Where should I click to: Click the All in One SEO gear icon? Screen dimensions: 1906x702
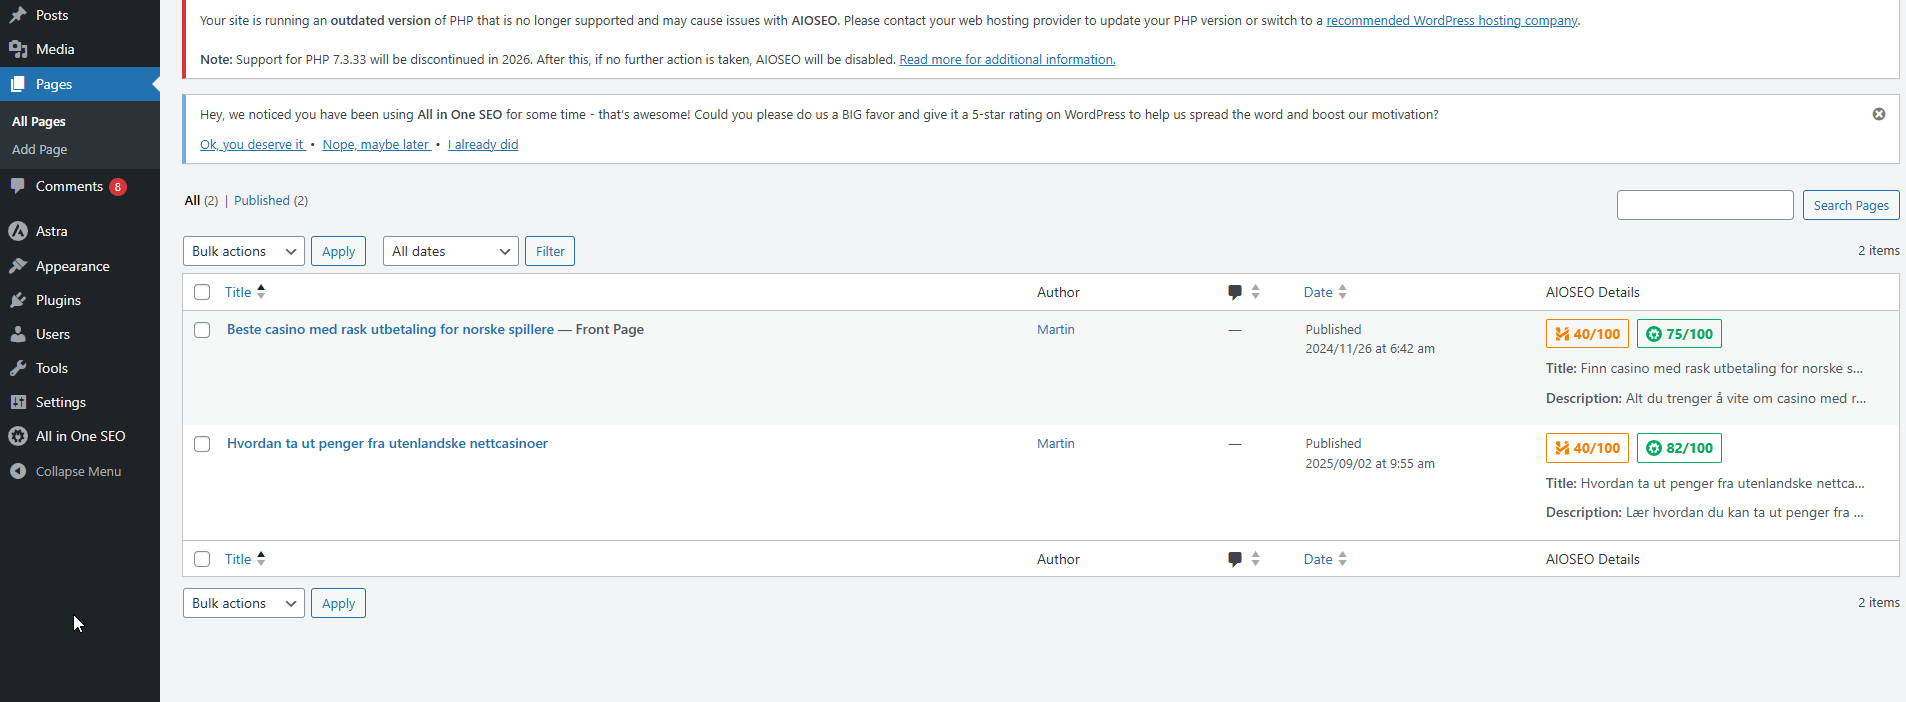[18, 436]
